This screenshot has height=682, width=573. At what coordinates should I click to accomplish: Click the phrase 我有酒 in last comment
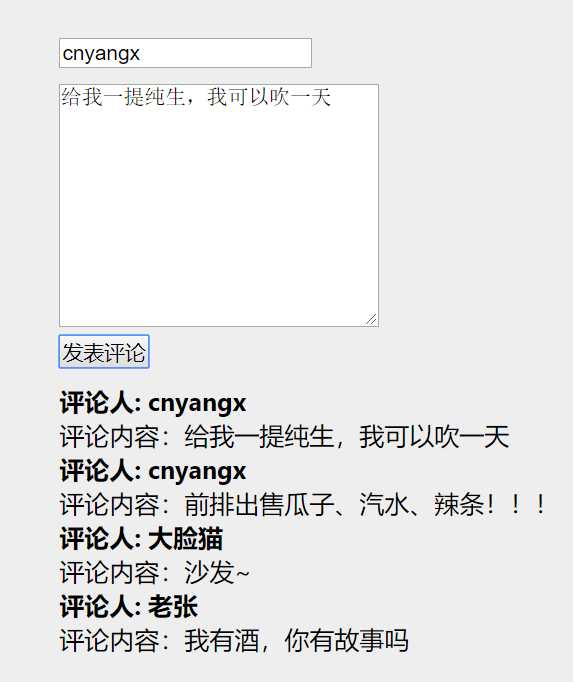[222, 641]
